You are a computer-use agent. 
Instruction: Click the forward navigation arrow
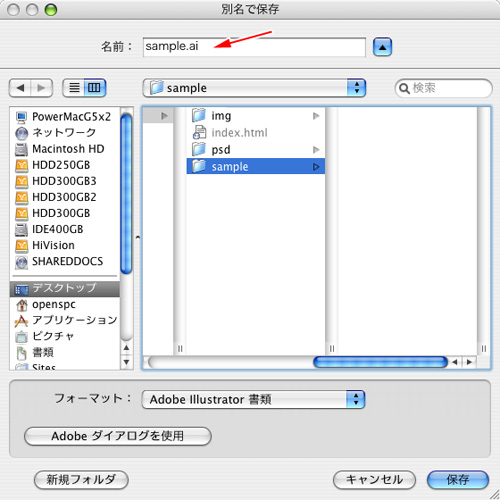(42, 88)
